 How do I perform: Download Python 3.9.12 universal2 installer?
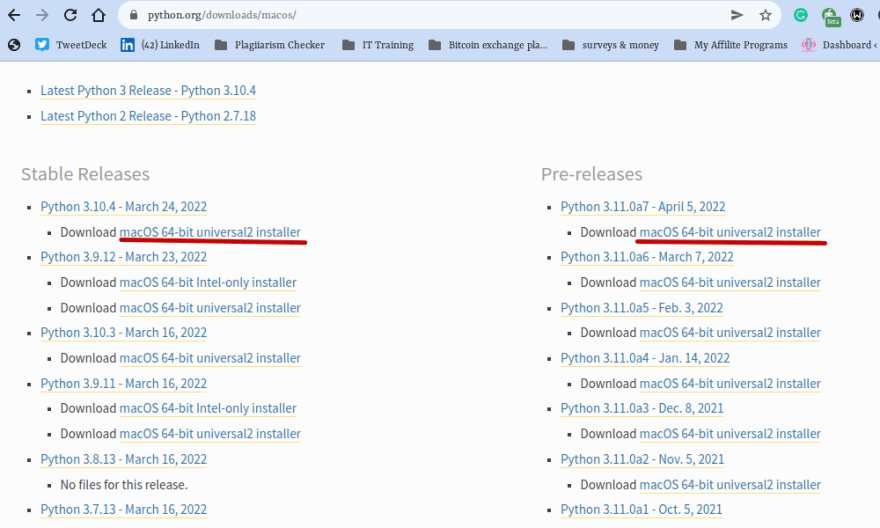[x=210, y=308]
